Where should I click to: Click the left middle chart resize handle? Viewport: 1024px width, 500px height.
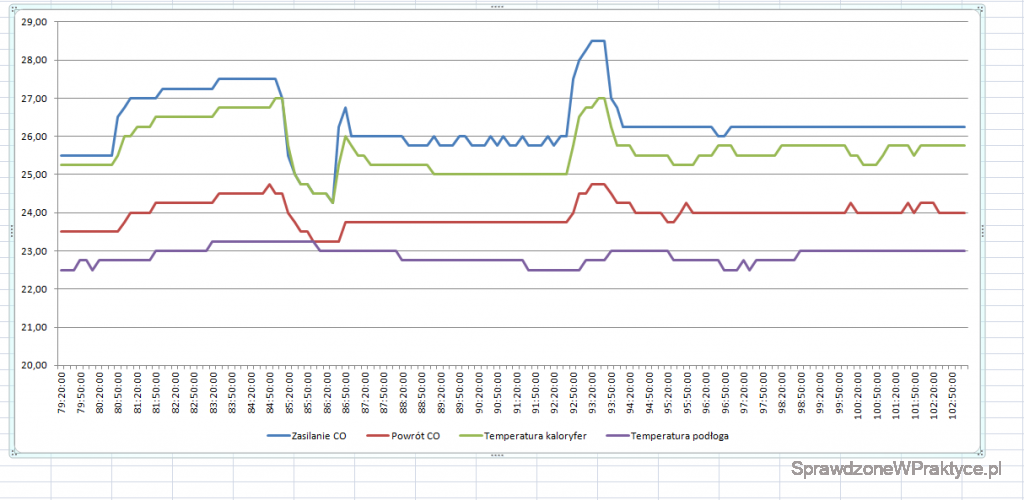[12, 231]
